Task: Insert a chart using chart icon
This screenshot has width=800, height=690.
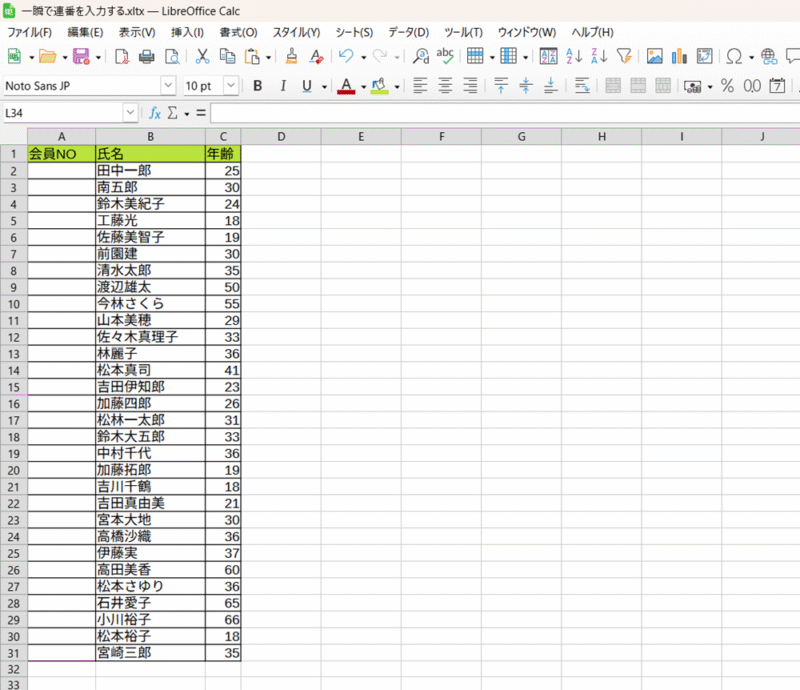Action: pyautogui.click(x=680, y=57)
